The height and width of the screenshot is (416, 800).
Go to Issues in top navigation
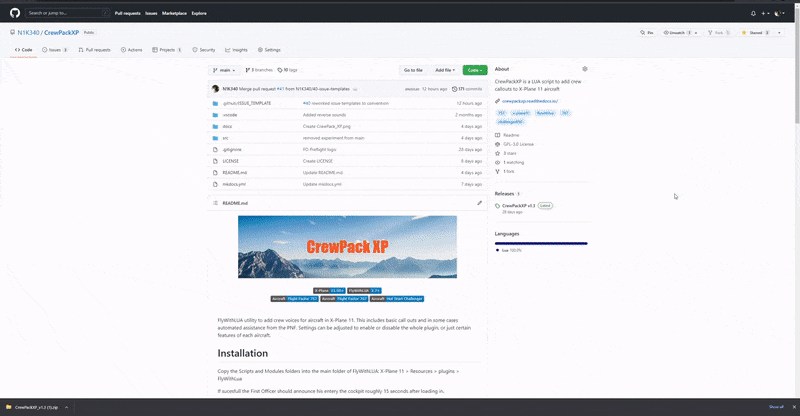click(151, 13)
